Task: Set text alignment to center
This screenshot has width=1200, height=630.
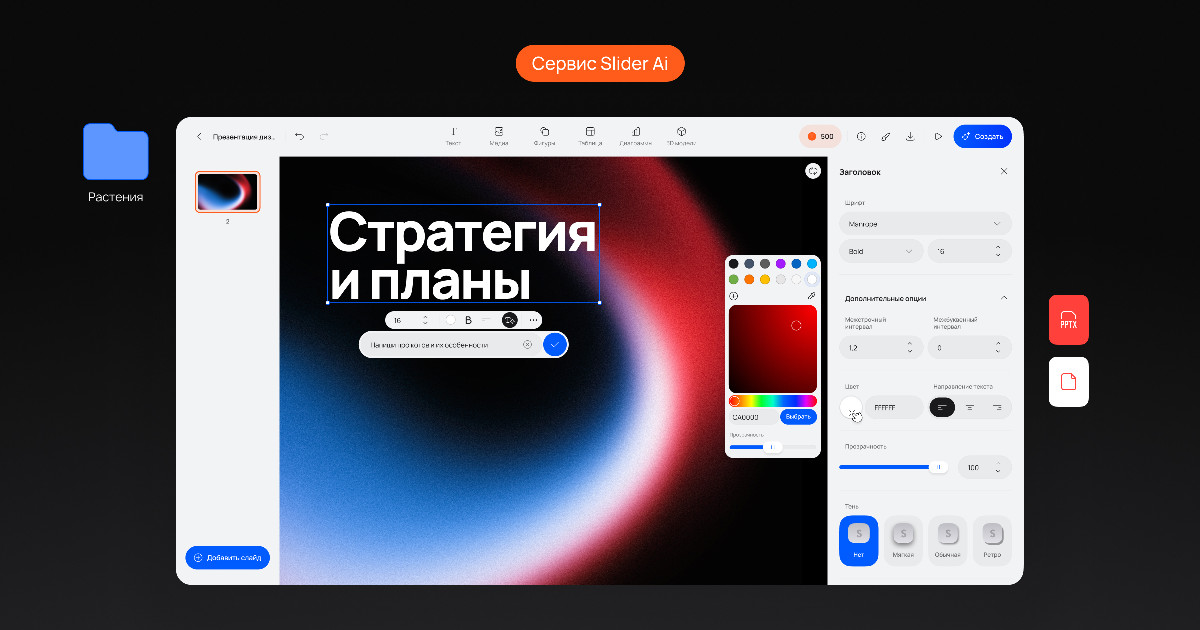Action: tap(970, 407)
